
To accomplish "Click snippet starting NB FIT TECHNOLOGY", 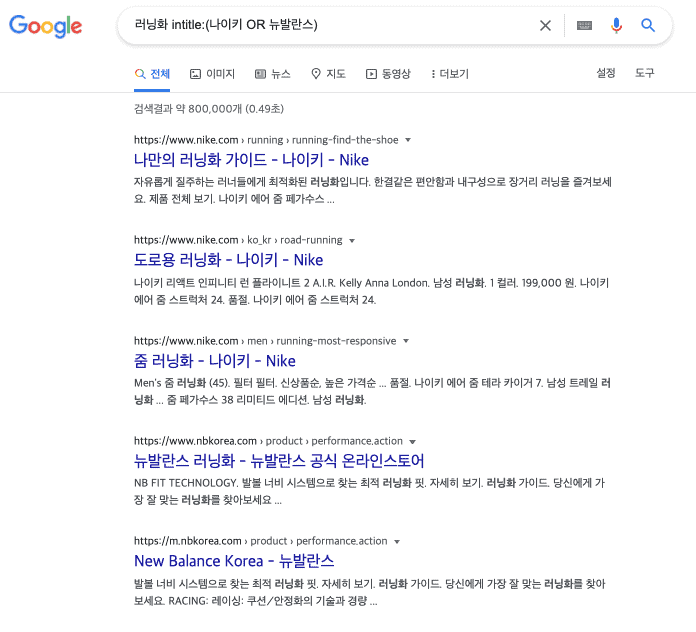I will pyautogui.click(x=369, y=491).
